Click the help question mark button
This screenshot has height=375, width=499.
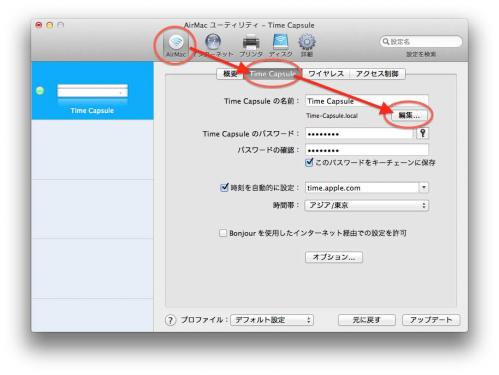click(170, 320)
